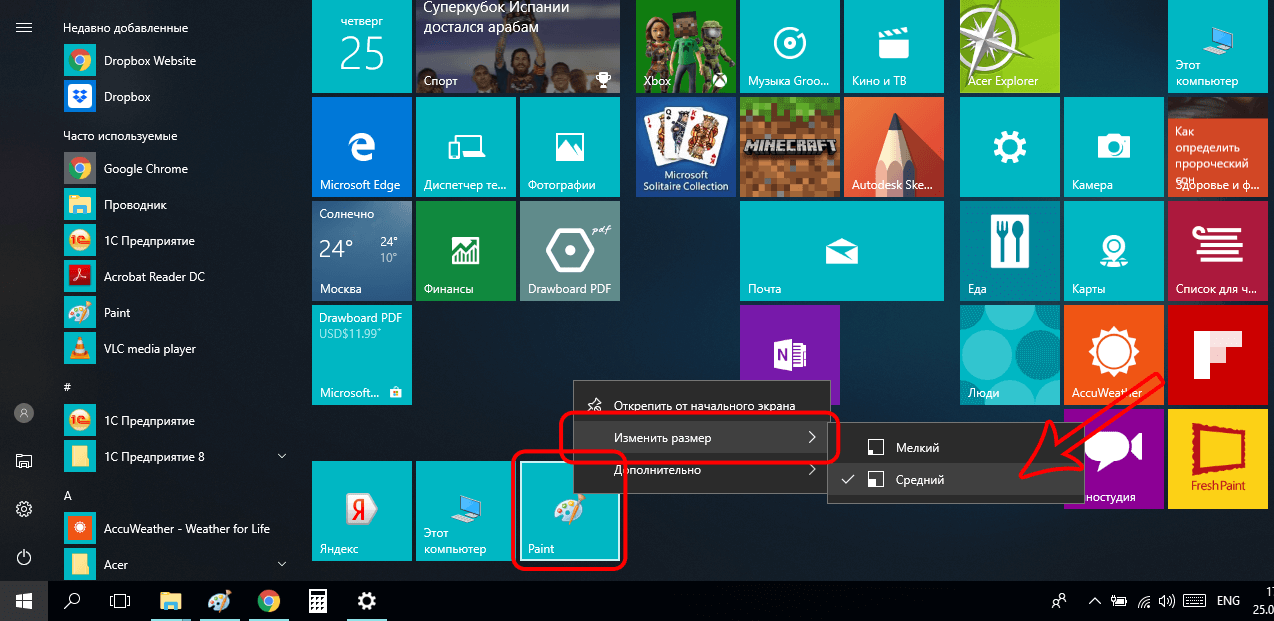The width and height of the screenshot is (1274, 621).
Task: Open Microsoft Solitaire Collection tile
Action: (x=685, y=146)
